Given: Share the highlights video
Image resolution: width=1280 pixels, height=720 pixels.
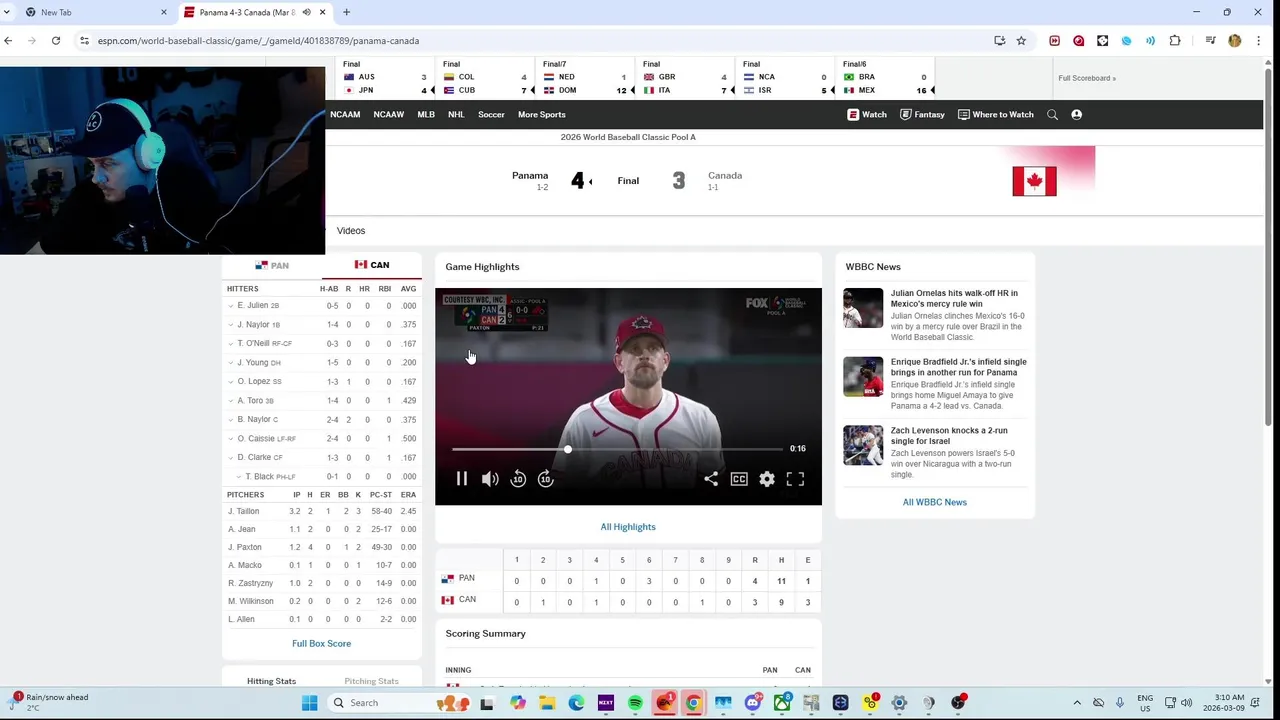Looking at the screenshot, I should coord(711,479).
